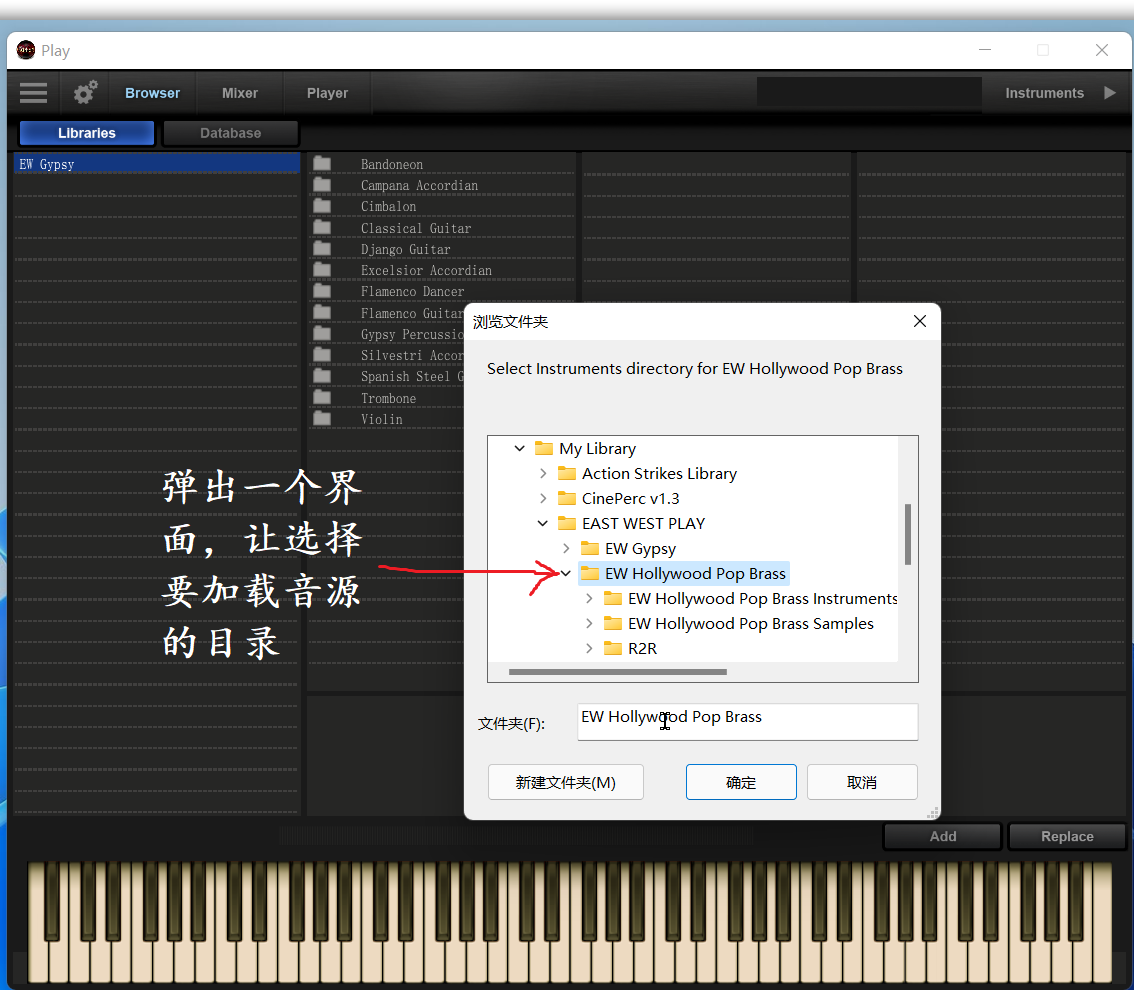Open the Campana Accordian folder icon
The width and height of the screenshot is (1134, 990).
coord(322,185)
